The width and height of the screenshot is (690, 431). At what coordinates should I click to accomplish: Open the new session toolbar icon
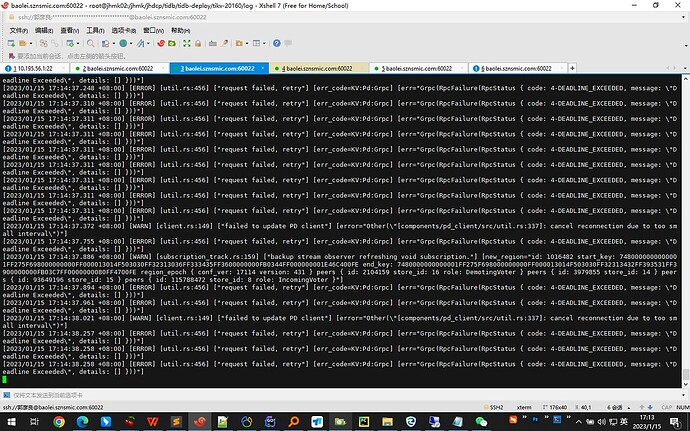(x=11, y=43)
